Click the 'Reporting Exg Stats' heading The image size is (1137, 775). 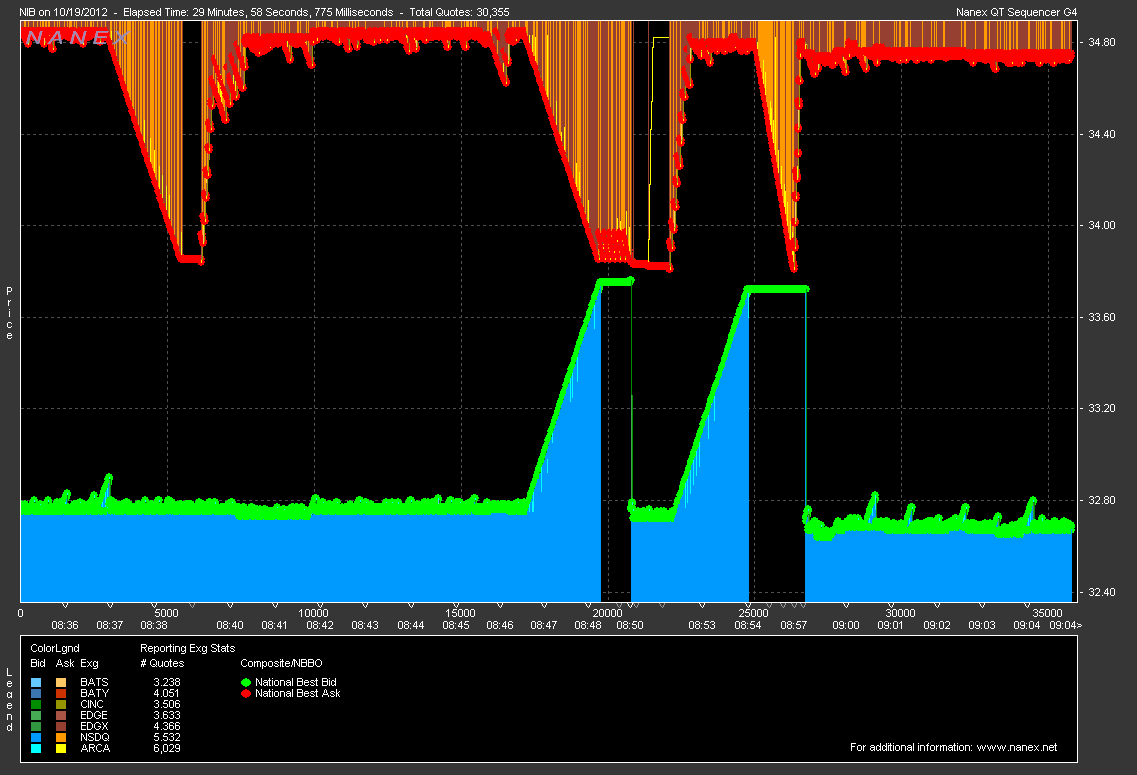click(188, 648)
